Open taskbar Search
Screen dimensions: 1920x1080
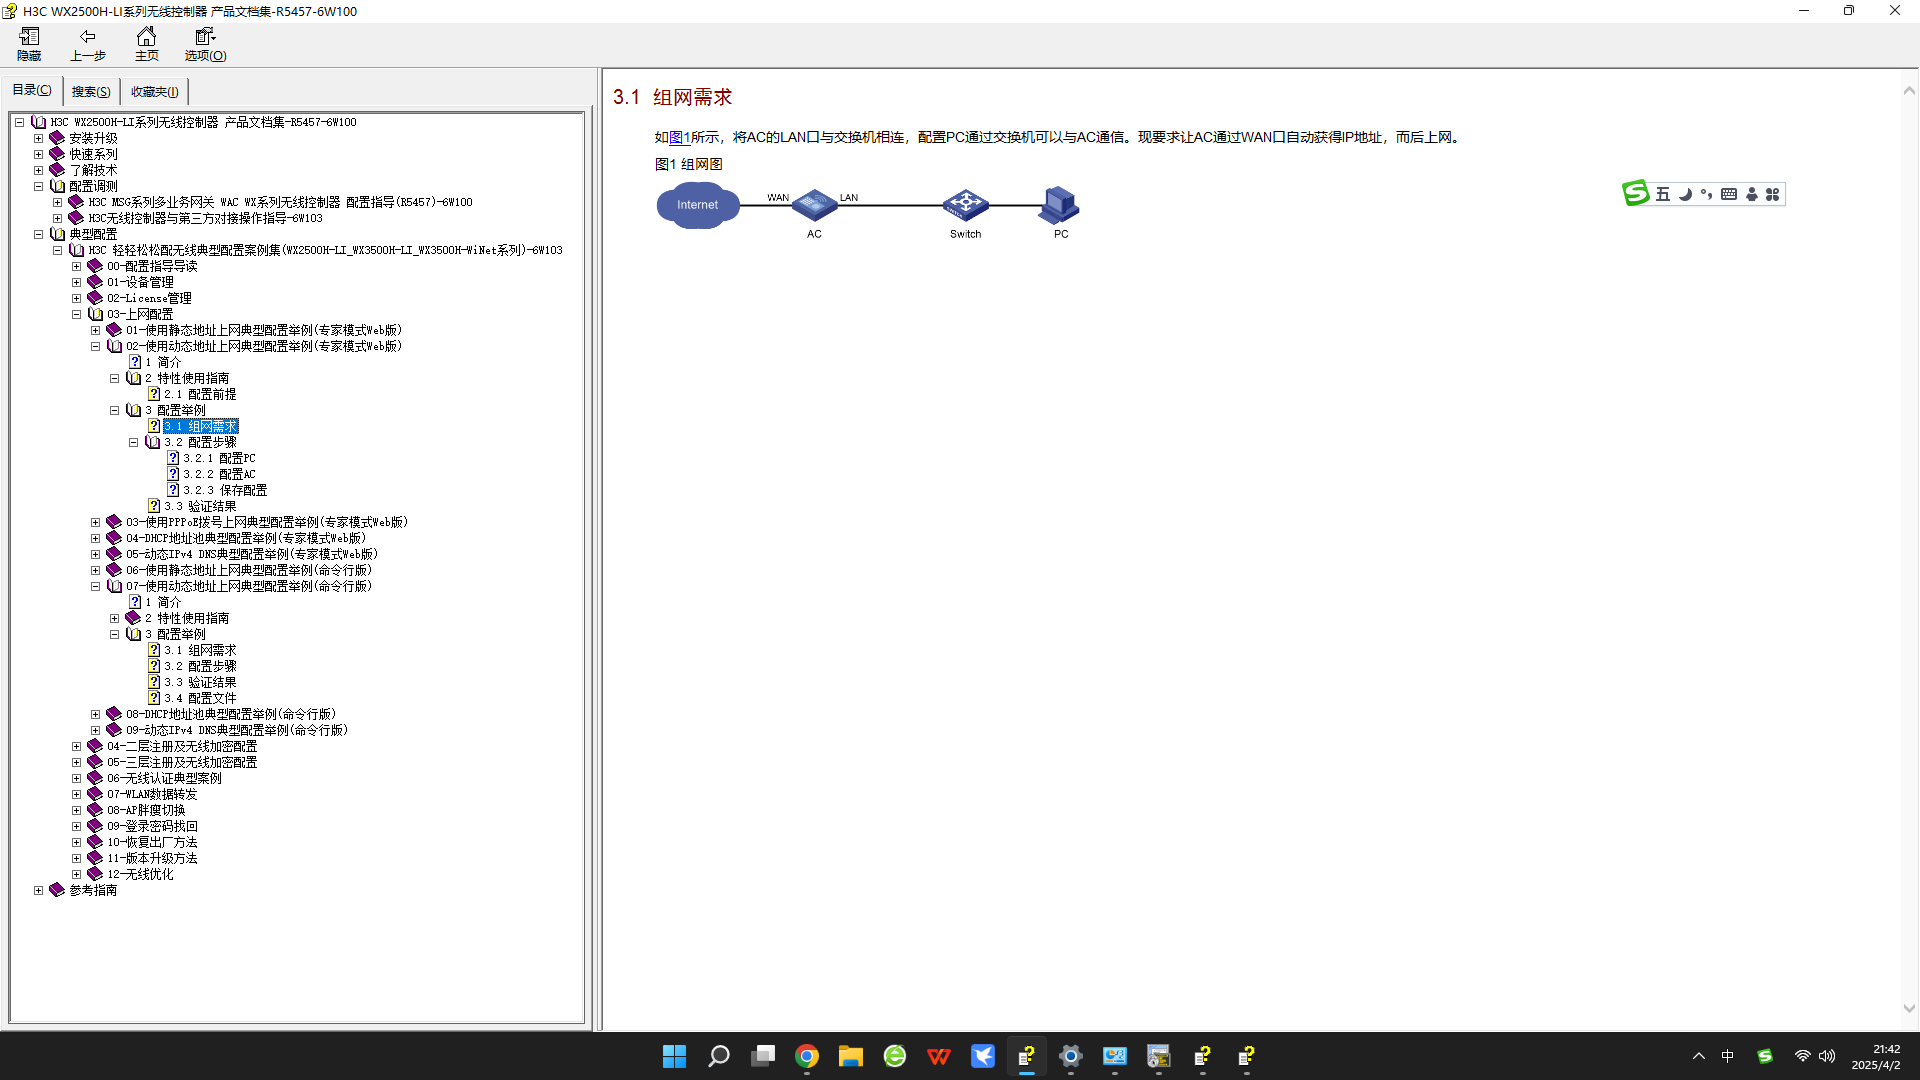pos(718,1056)
